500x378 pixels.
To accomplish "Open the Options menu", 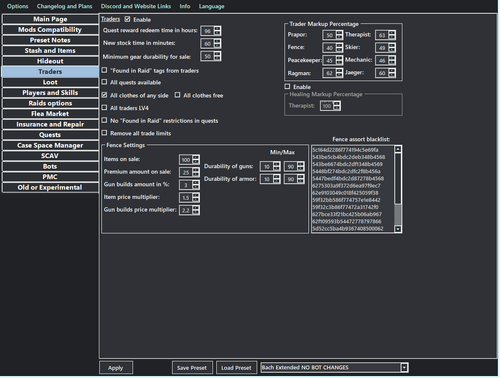I will (x=18, y=6).
